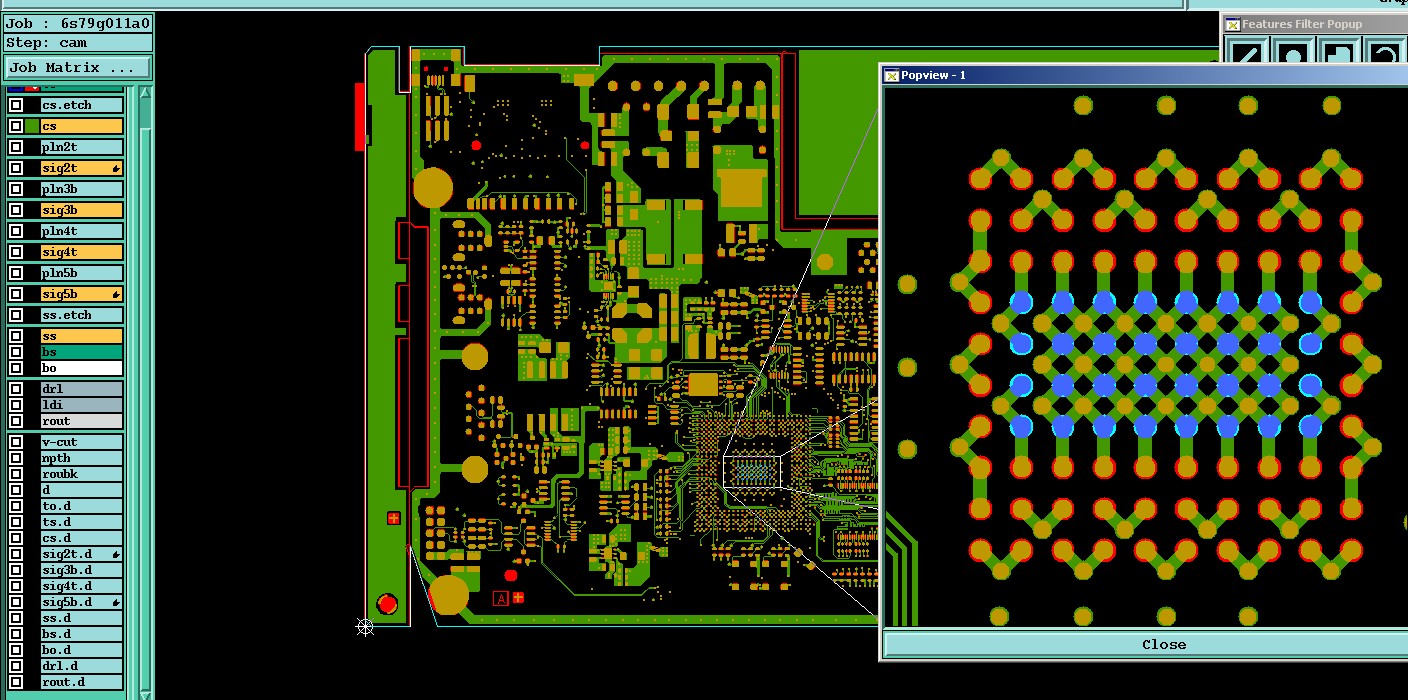Click the origin crosshair marker at board corner
The height and width of the screenshot is (700, 1408).
click(x=365, y=627)
